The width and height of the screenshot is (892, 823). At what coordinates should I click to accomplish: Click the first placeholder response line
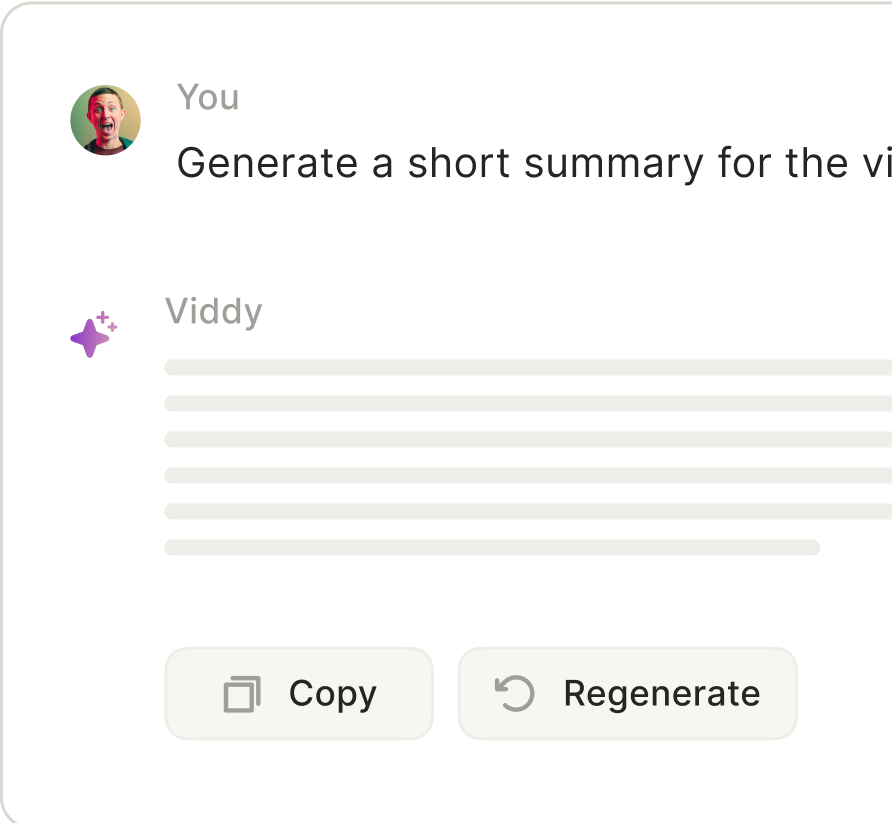coord(520,366)
